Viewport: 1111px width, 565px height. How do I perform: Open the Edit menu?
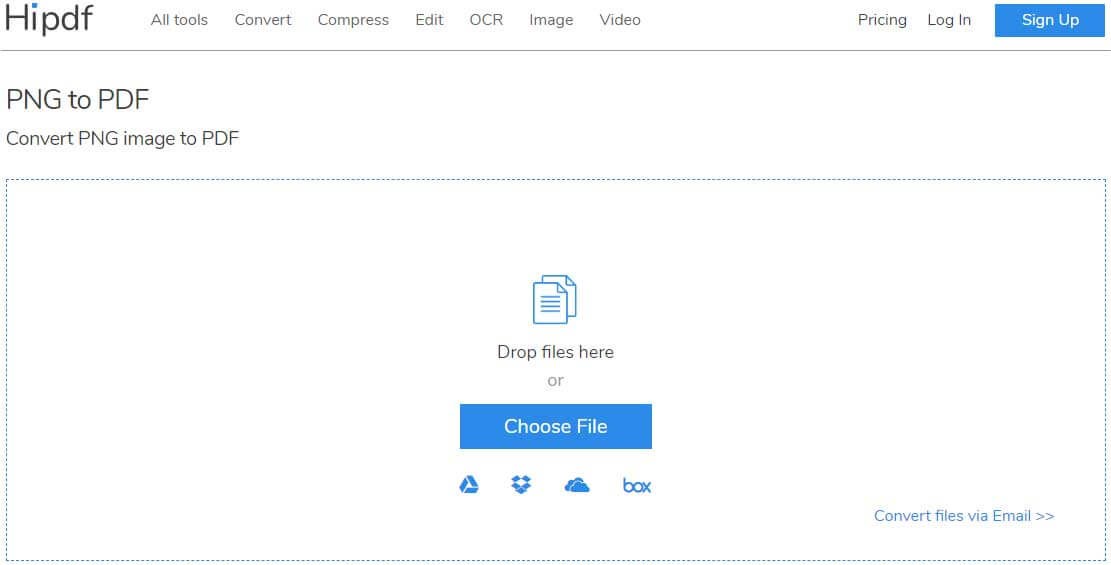coord(429,20)
